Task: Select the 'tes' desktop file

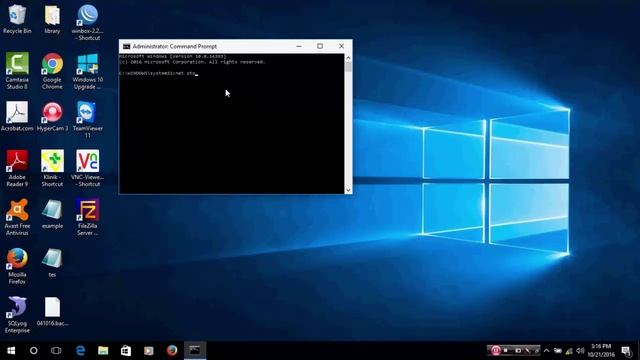Action: [x=52, y=262]
